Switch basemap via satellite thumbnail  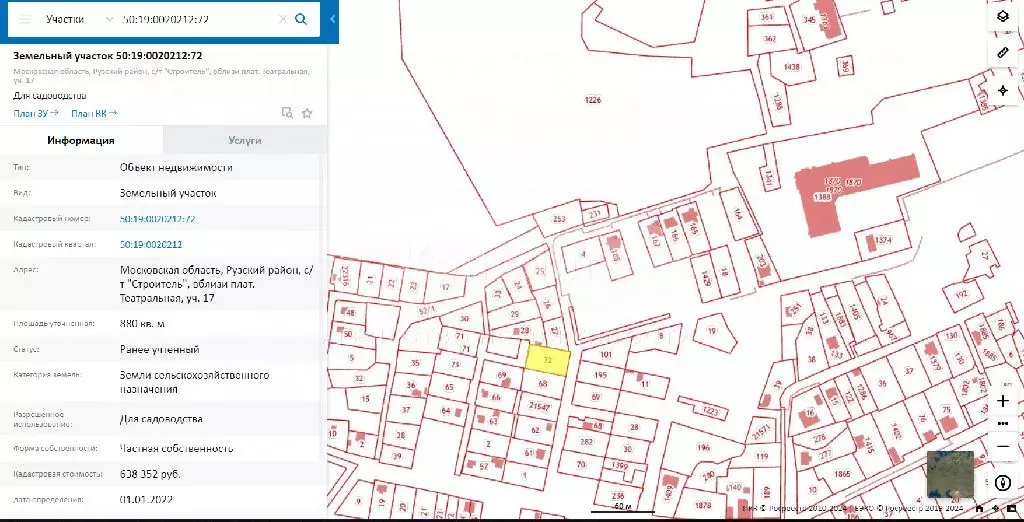click(950, 474)
